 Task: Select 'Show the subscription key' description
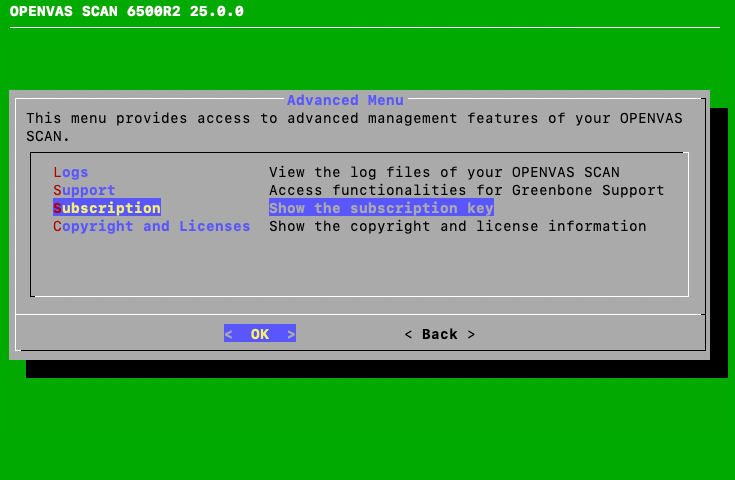pyautogui.click(x=381, y=208)
